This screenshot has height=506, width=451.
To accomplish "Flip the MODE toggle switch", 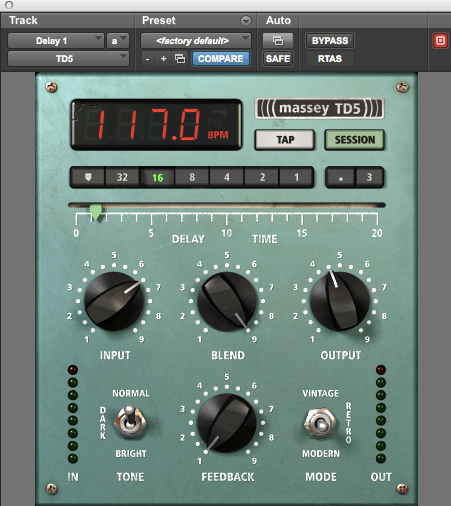I will click(320, 423).
